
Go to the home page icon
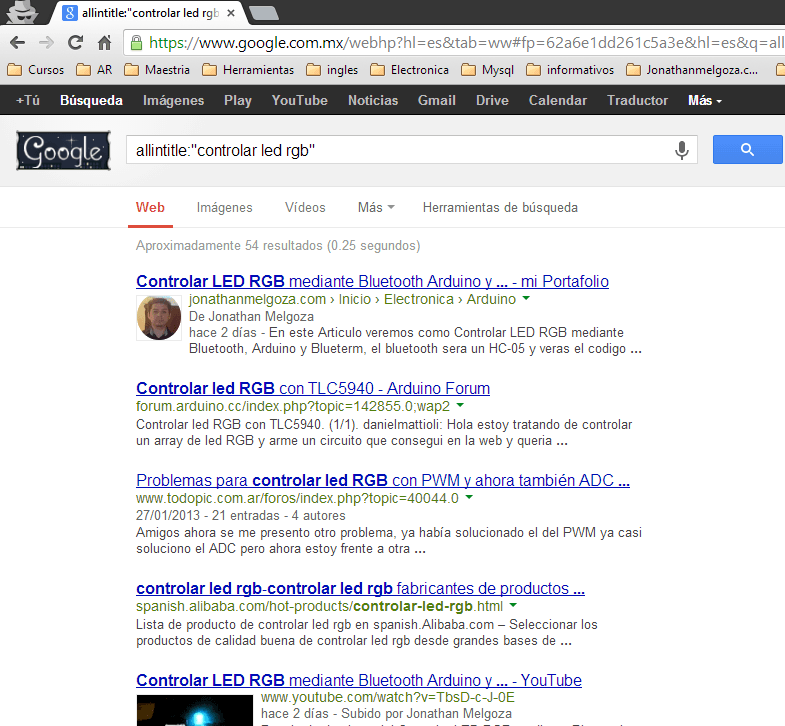pos(104,43)
